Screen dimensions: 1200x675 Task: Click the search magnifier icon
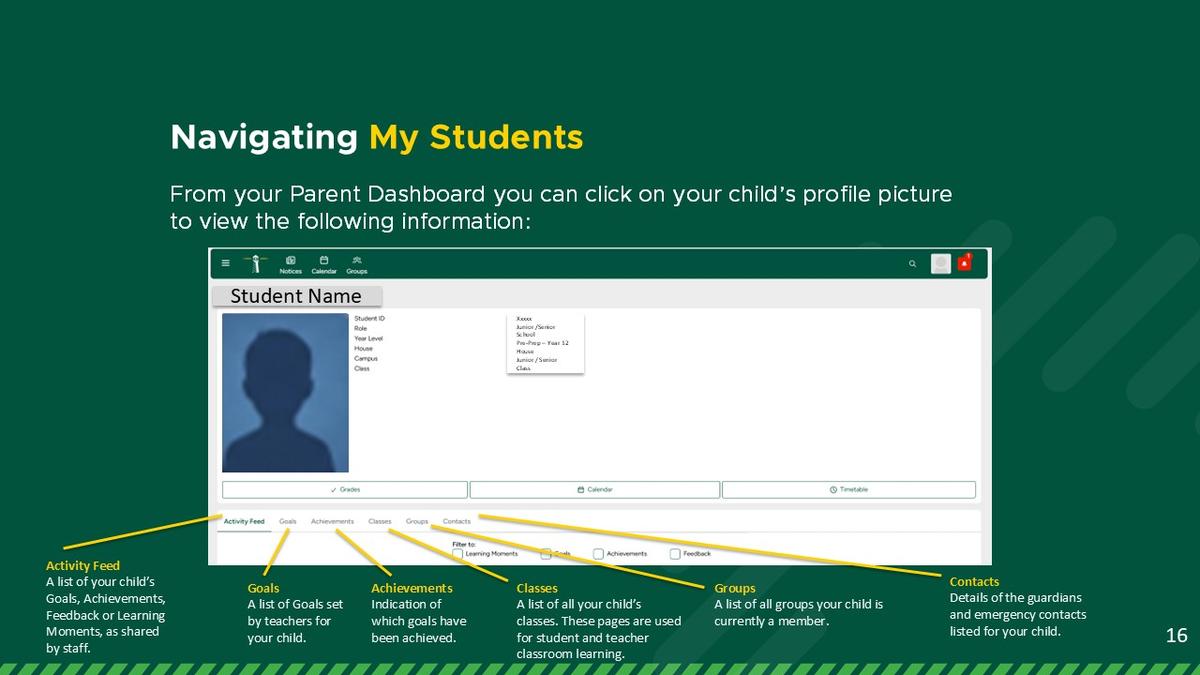click(x=912, y=264)
